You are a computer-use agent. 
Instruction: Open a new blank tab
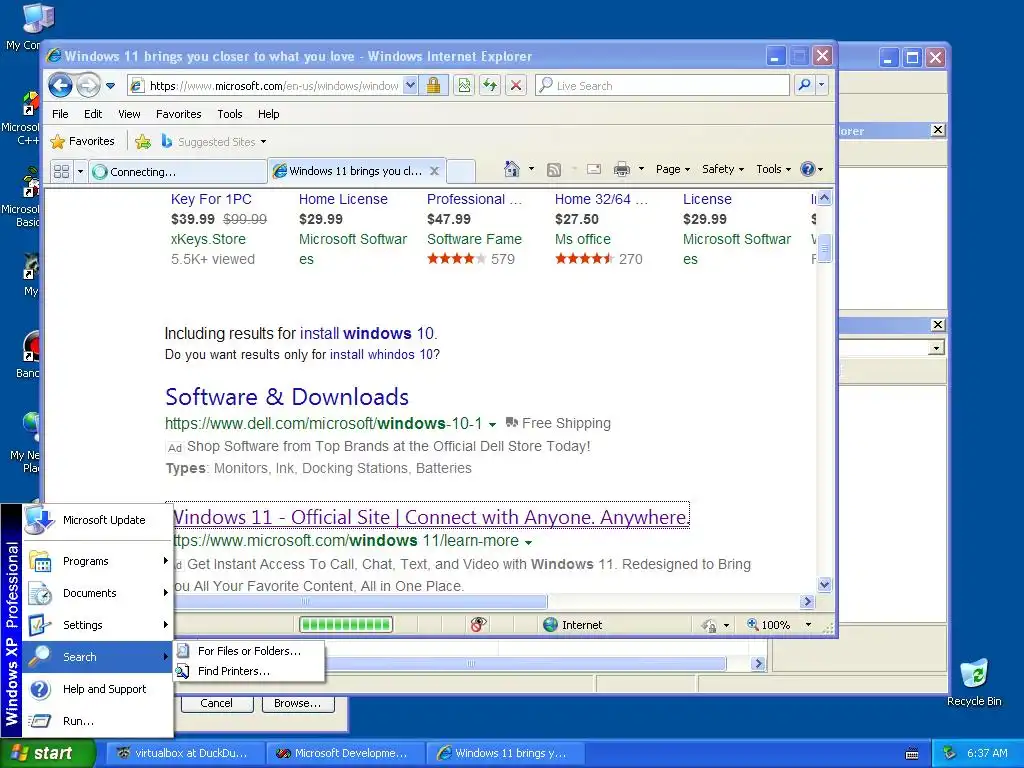[x=460, y=171]
